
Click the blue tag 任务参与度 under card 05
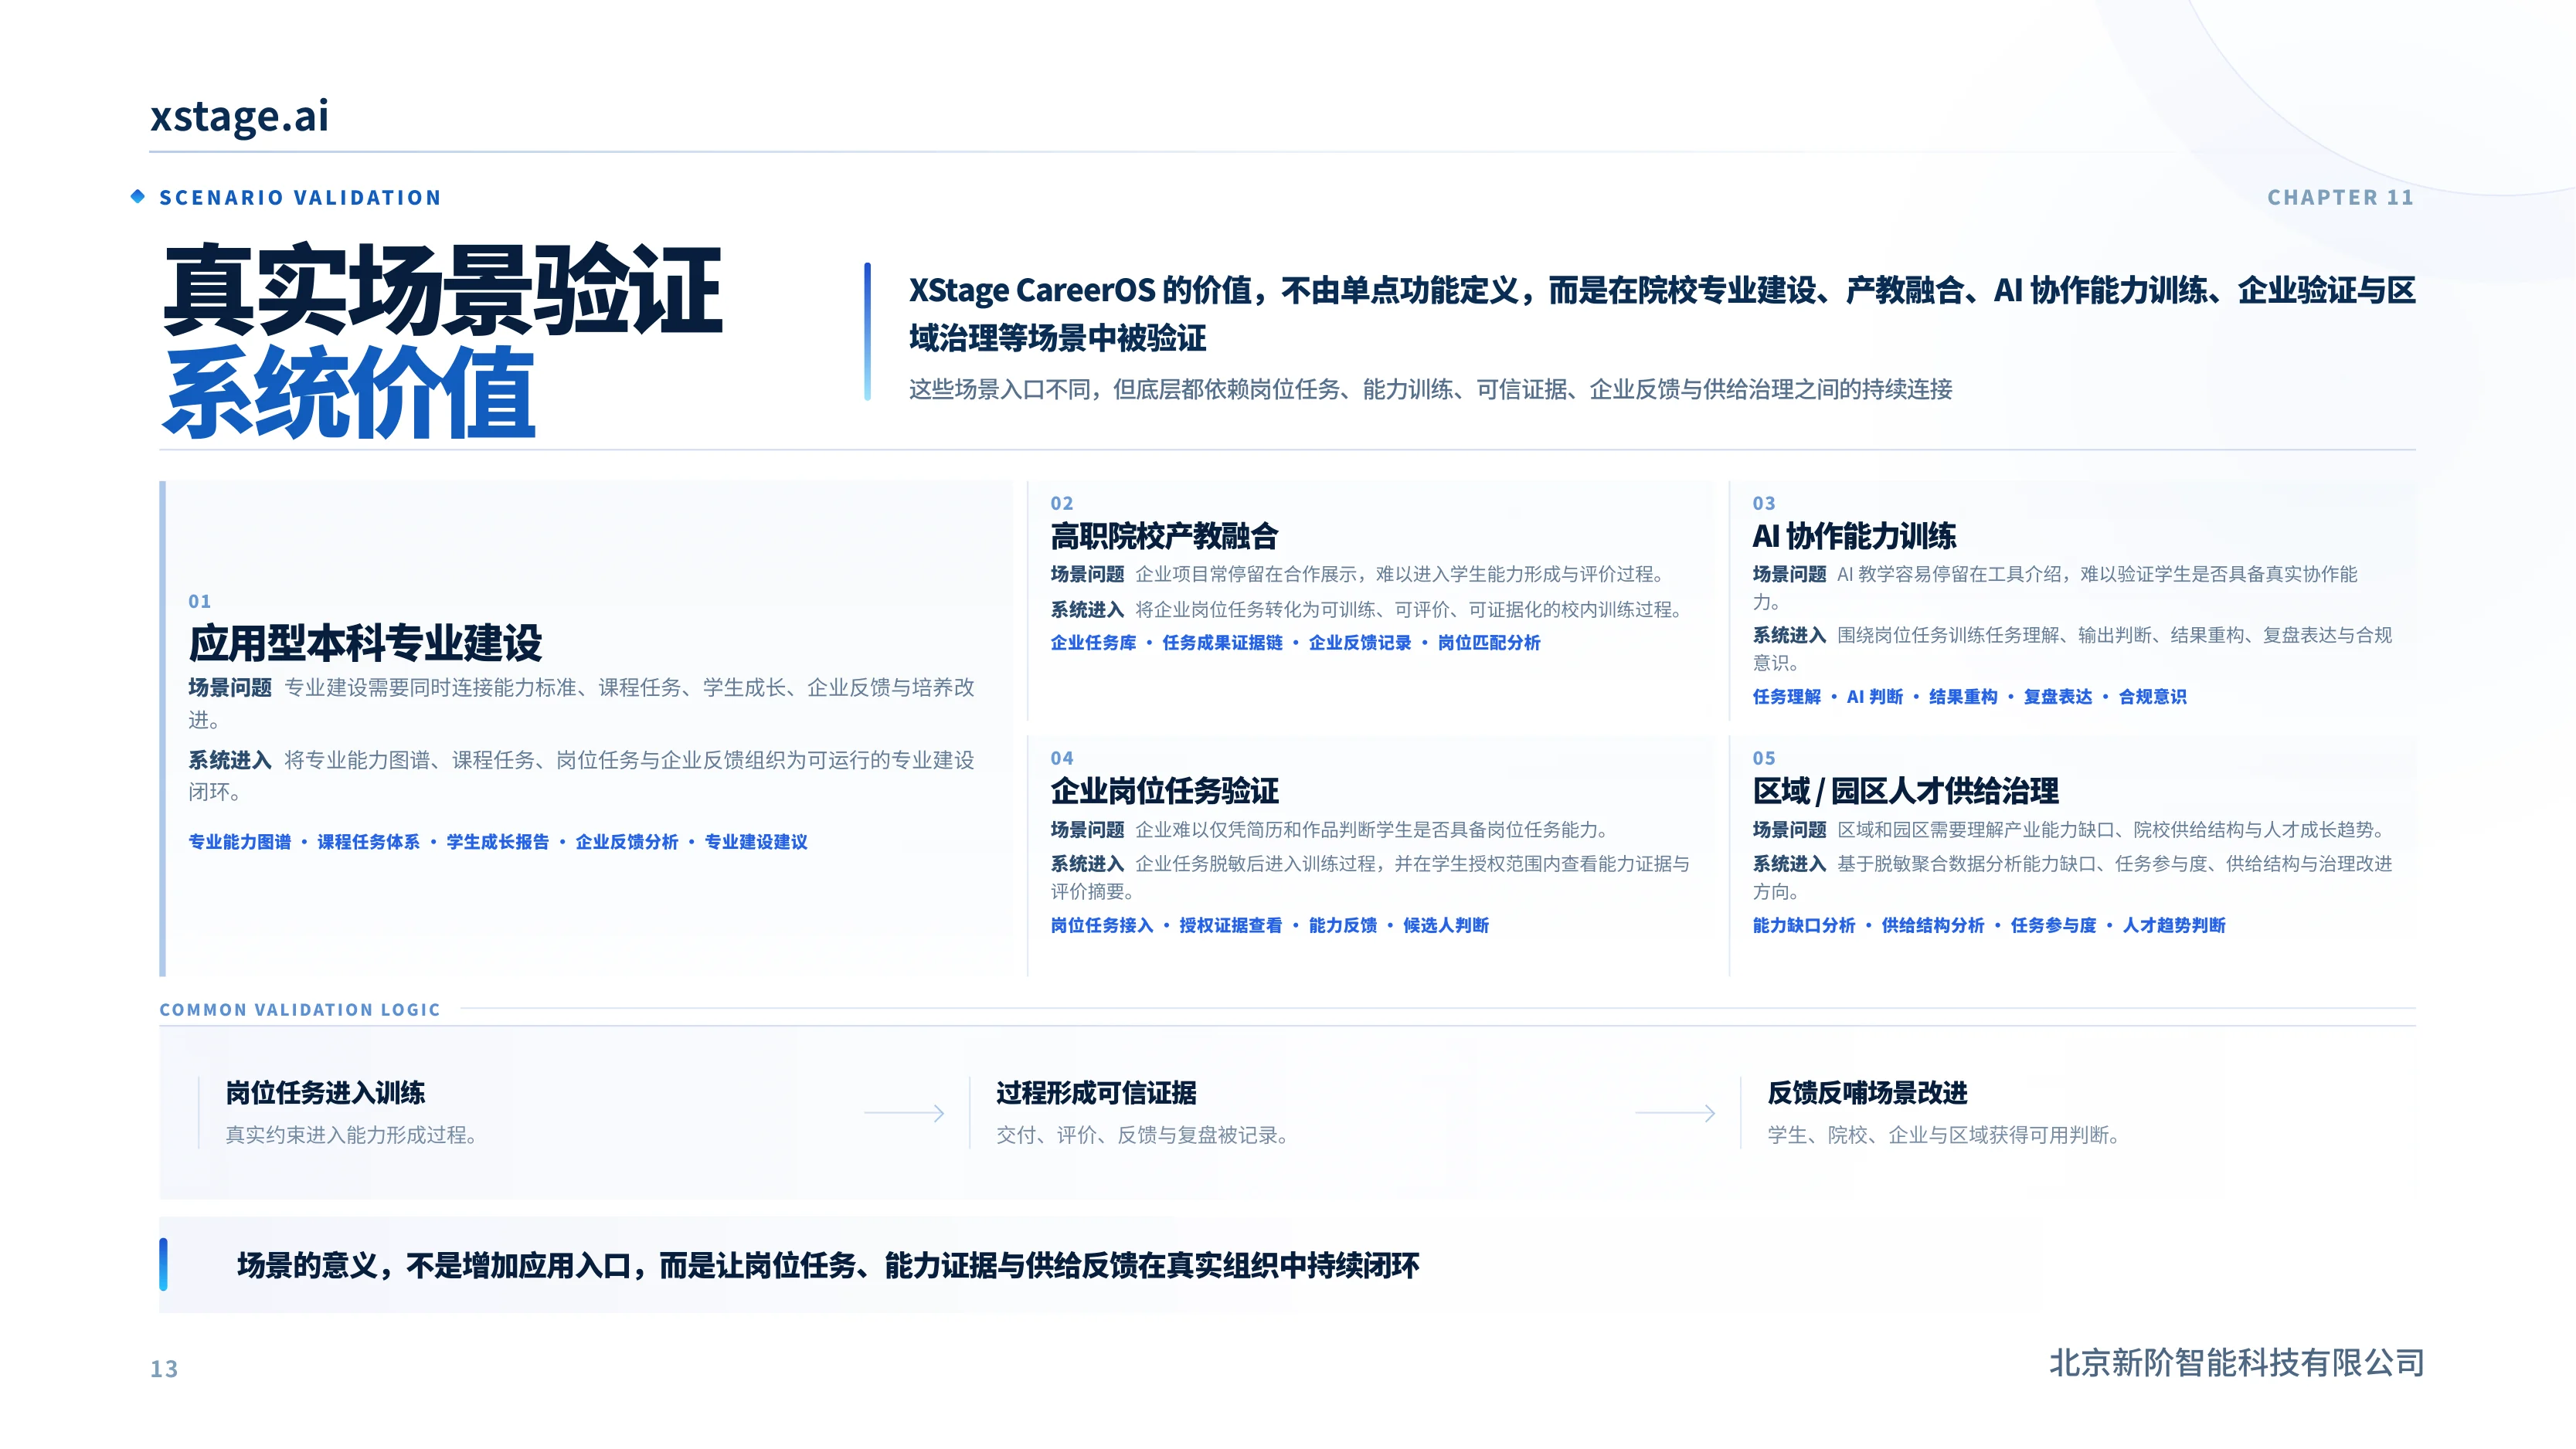pos(2053,926)
